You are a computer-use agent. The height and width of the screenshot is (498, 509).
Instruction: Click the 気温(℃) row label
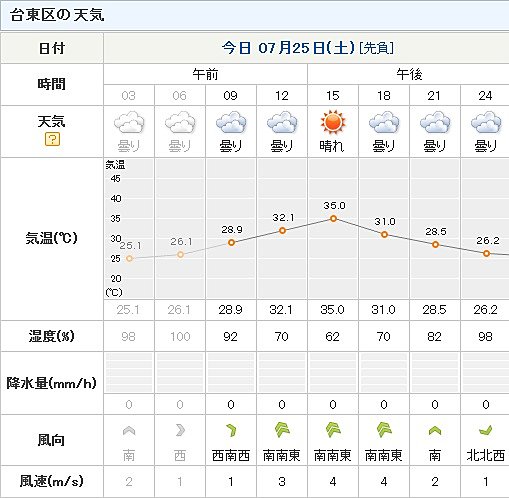(52, 238)
